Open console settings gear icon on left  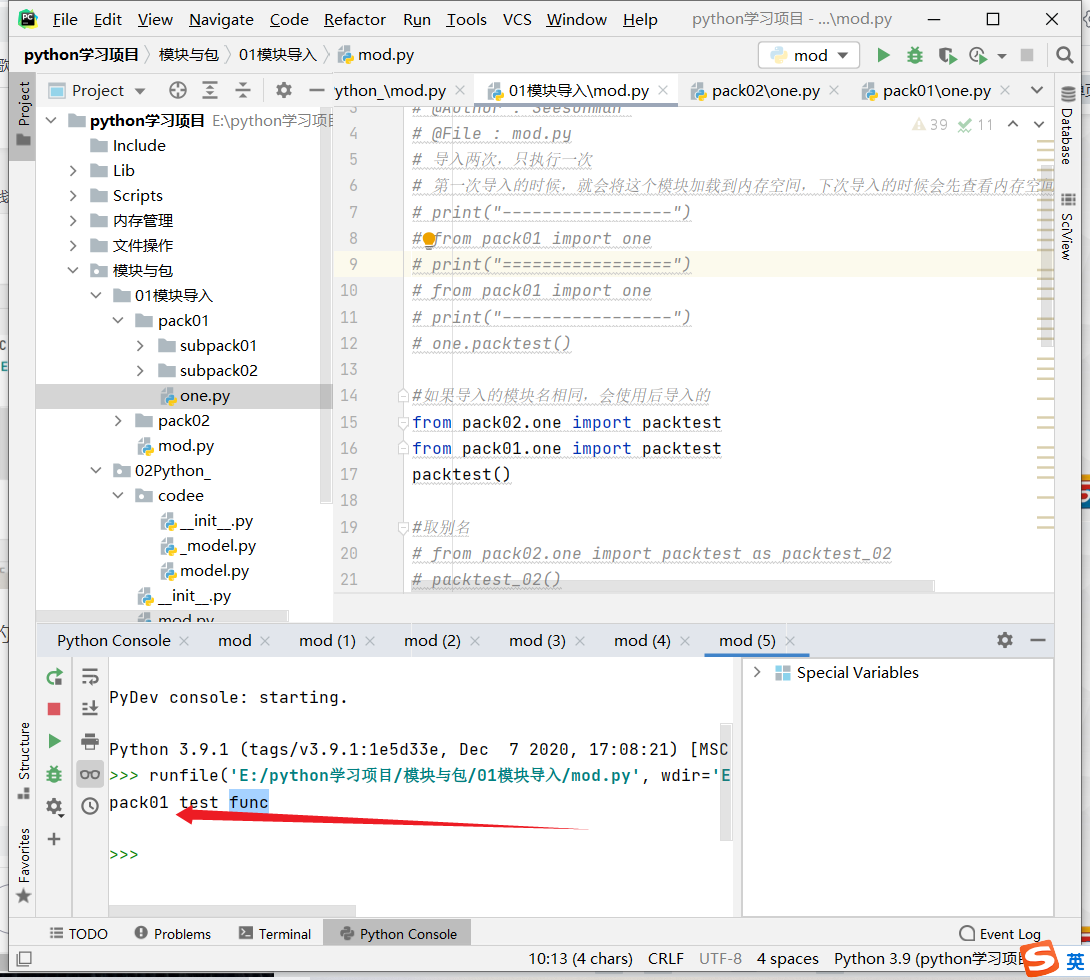[x=54, y=807]
